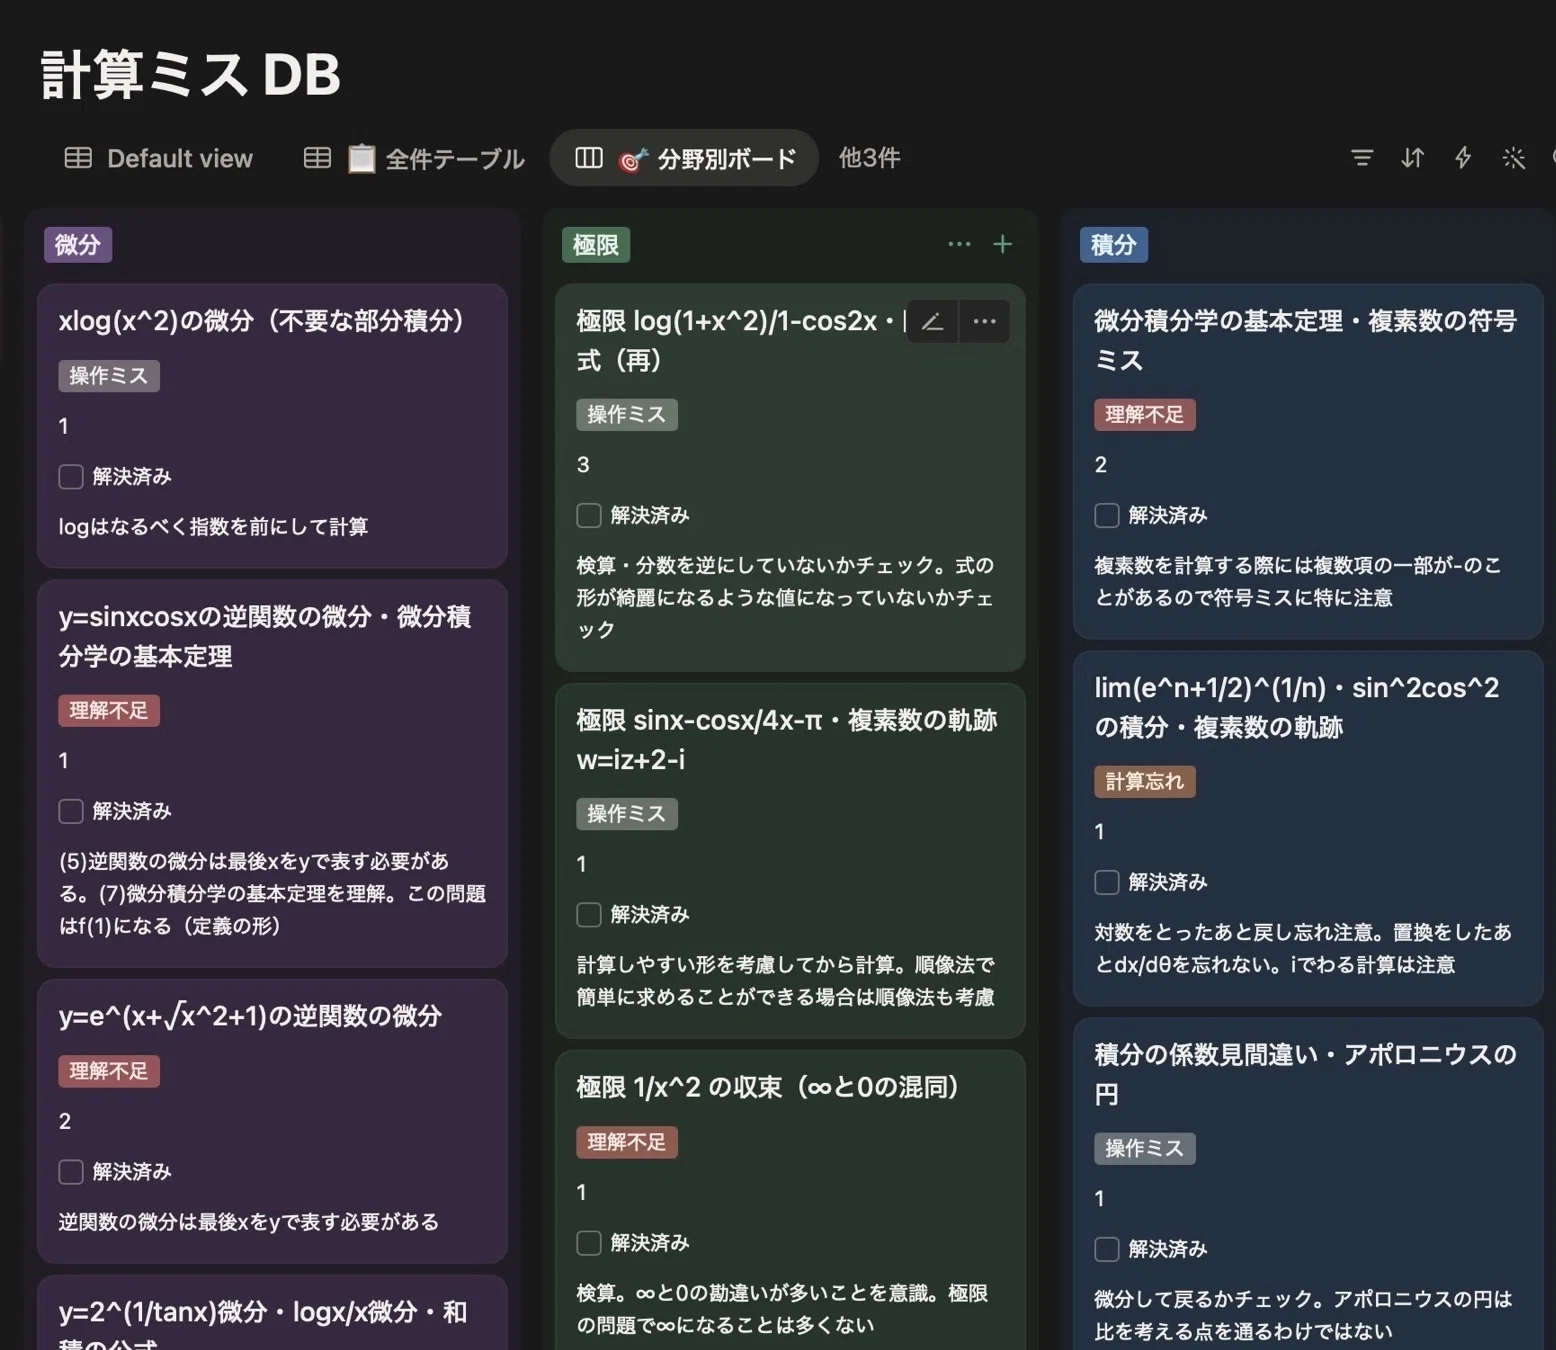1556x1350 pixels.
Task: Check 解決済み on 極限 1/x^2 の収束 card
Action: tap(589, 1243)
